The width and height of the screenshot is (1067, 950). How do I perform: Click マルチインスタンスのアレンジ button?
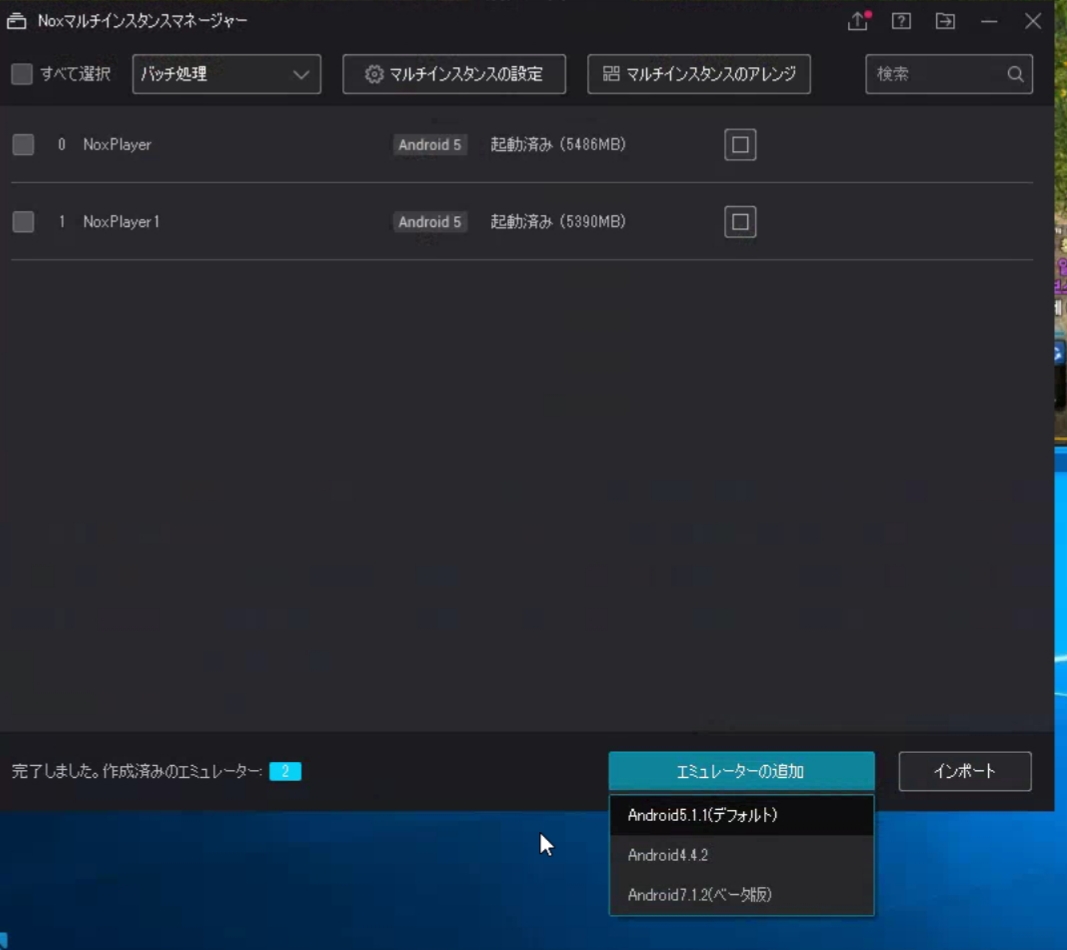click(699, 74)
